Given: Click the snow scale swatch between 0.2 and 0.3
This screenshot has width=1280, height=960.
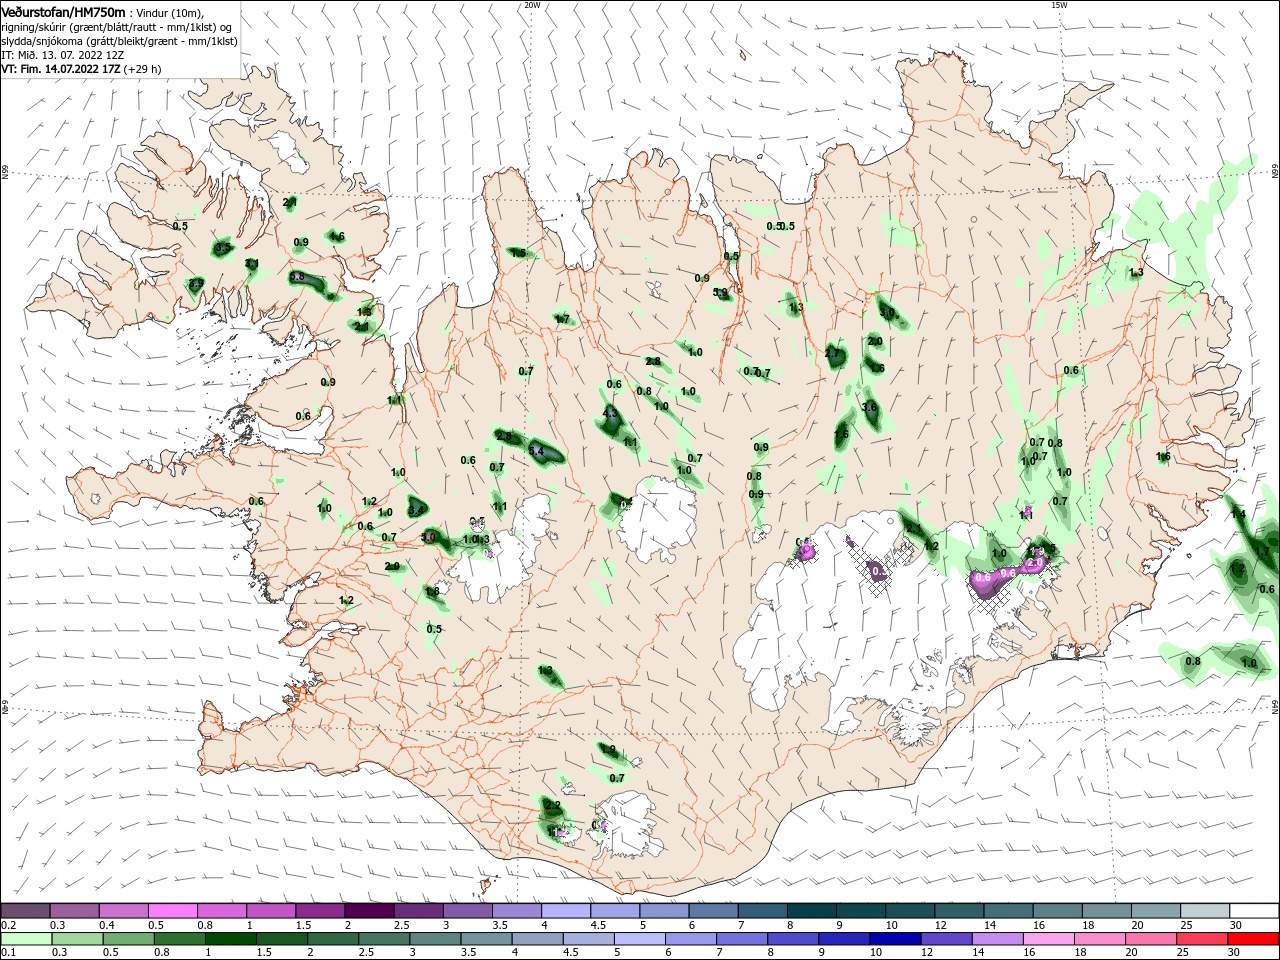Looking at the screenshot, I should tap(26, 911).
